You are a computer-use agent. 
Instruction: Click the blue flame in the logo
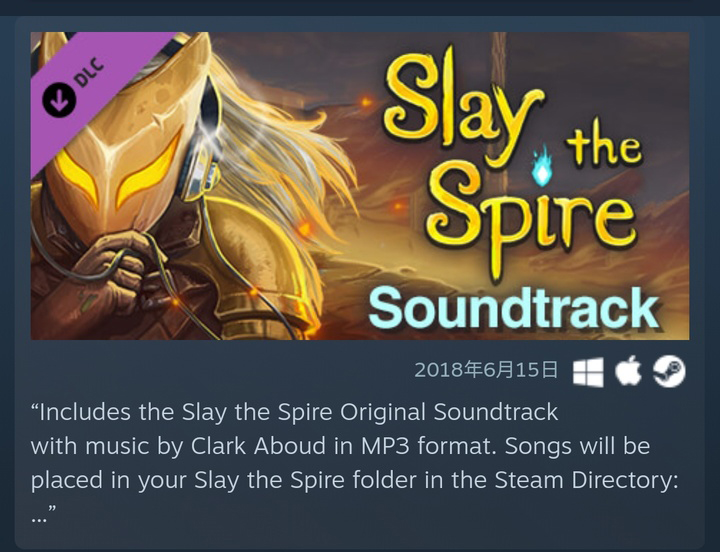pyautogui.click(x=542, y=166)
